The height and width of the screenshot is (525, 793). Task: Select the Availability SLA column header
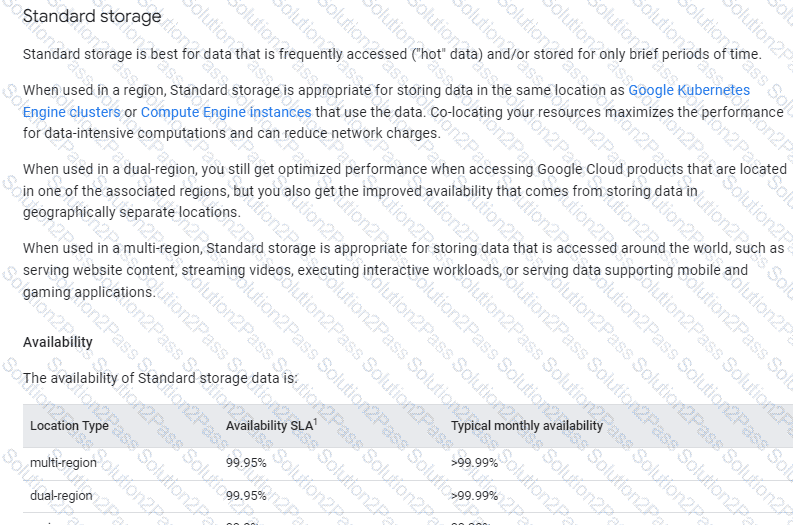[270, 426]
